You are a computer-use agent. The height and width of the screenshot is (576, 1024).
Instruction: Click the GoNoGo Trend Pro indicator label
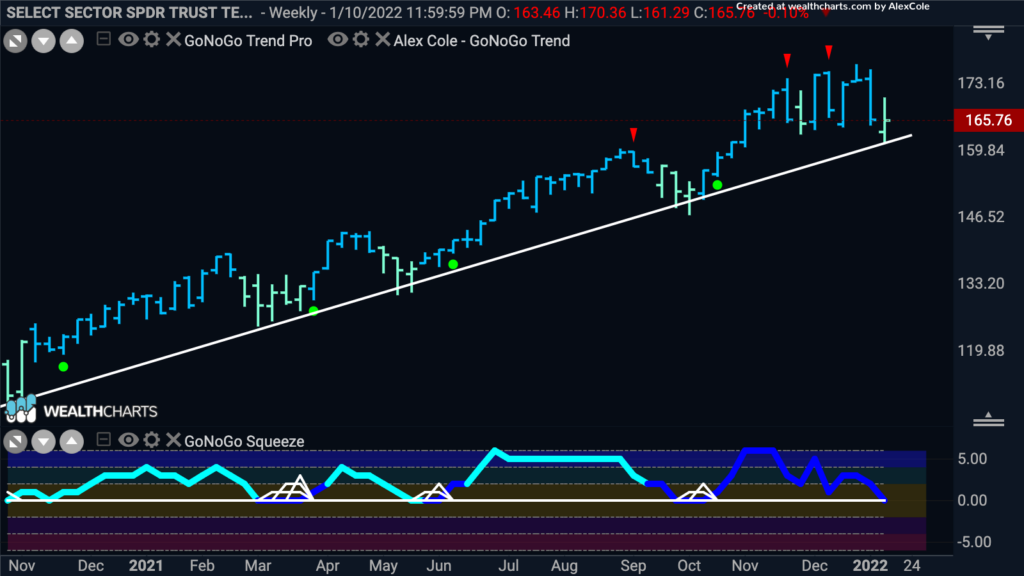coord(248,41)
